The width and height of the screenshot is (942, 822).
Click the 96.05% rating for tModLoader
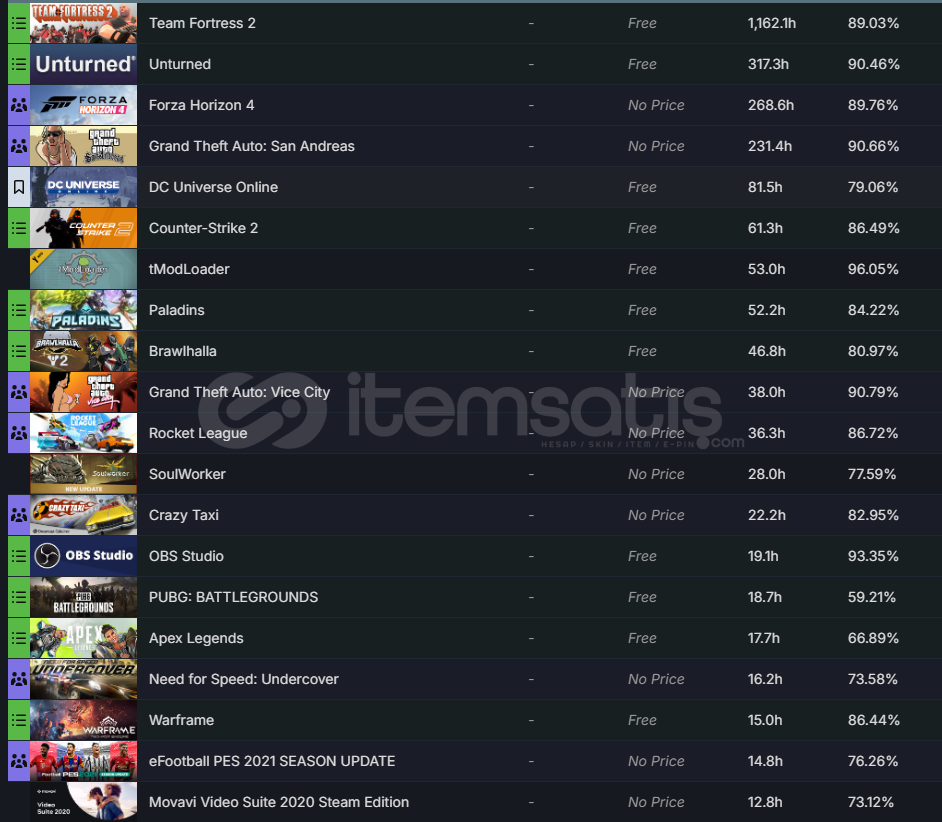[873, 269]
